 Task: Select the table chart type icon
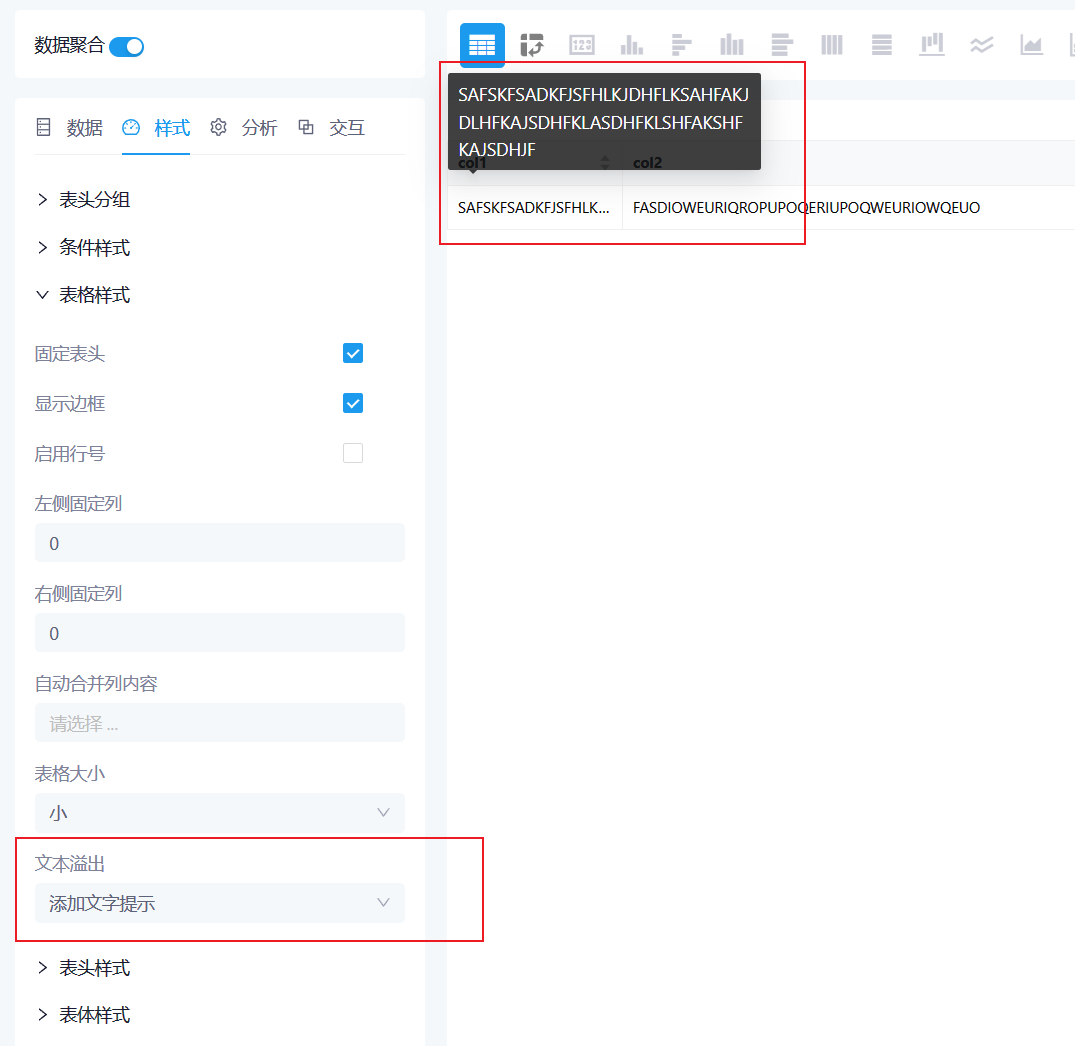pos(482,44)
